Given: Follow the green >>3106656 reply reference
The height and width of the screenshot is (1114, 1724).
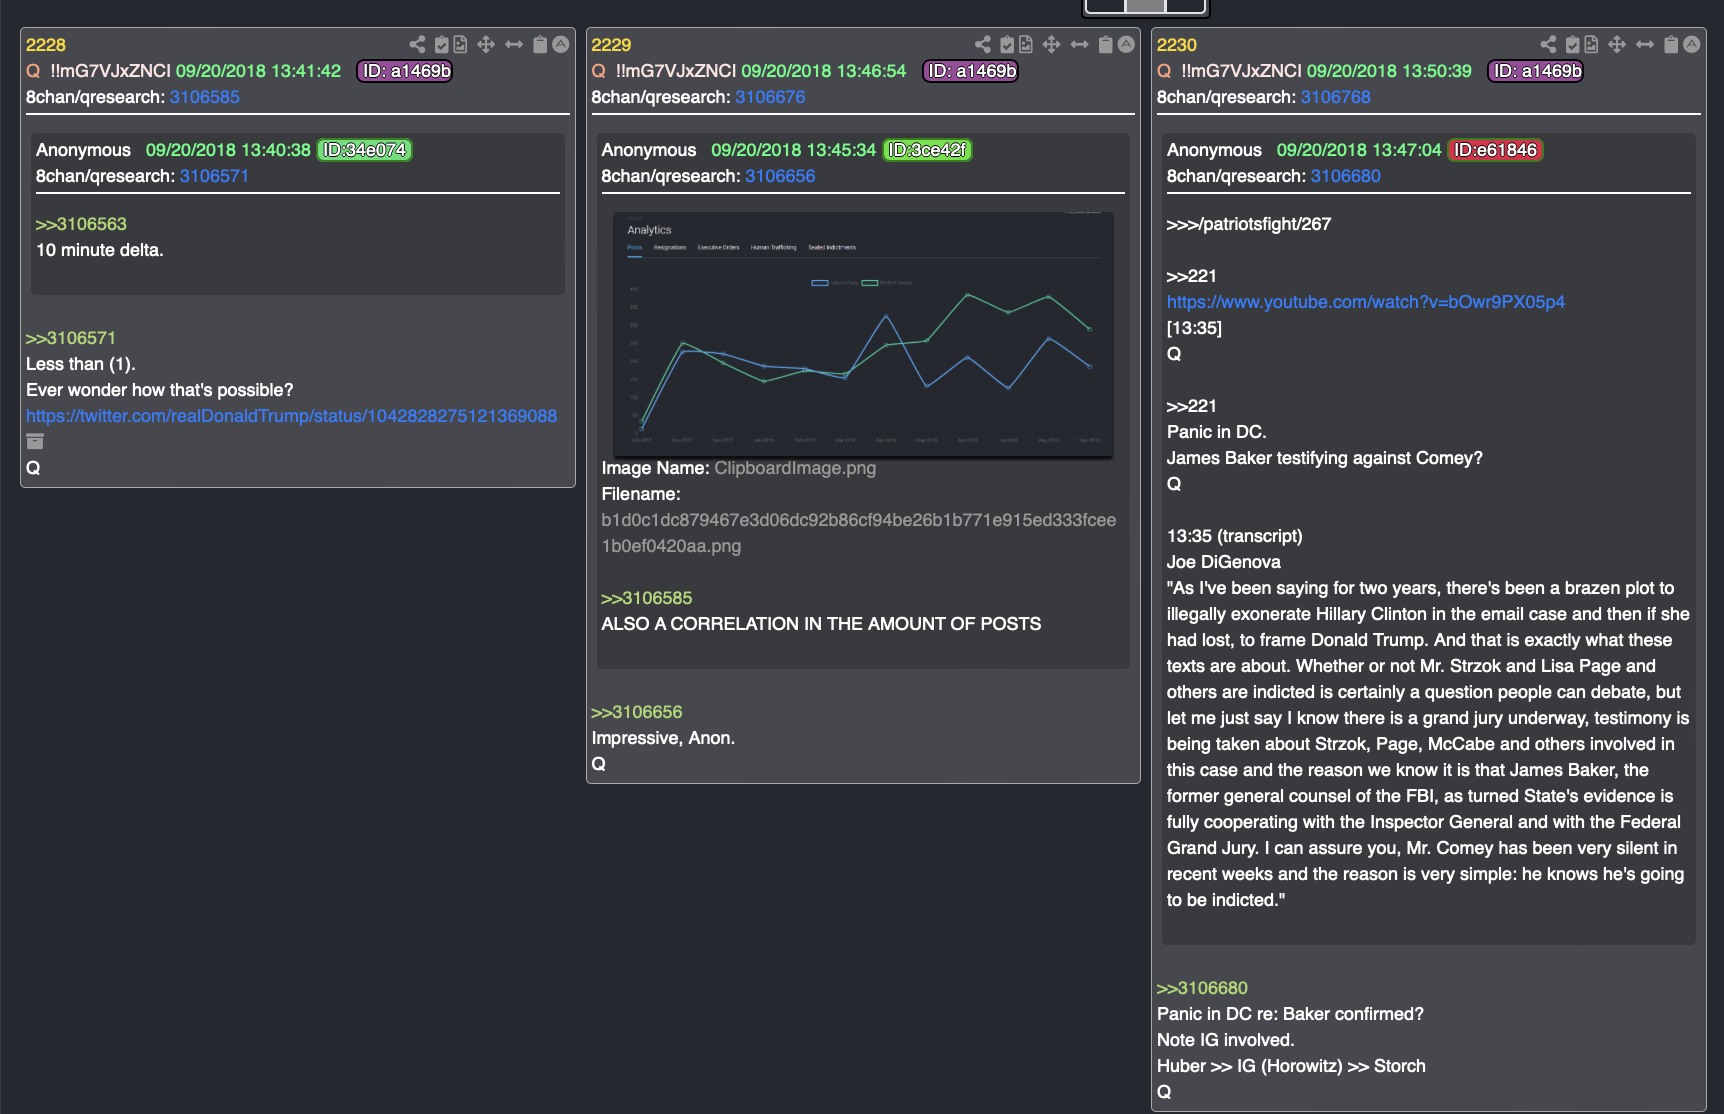Looking at the screenshot, I should point(637,712).
